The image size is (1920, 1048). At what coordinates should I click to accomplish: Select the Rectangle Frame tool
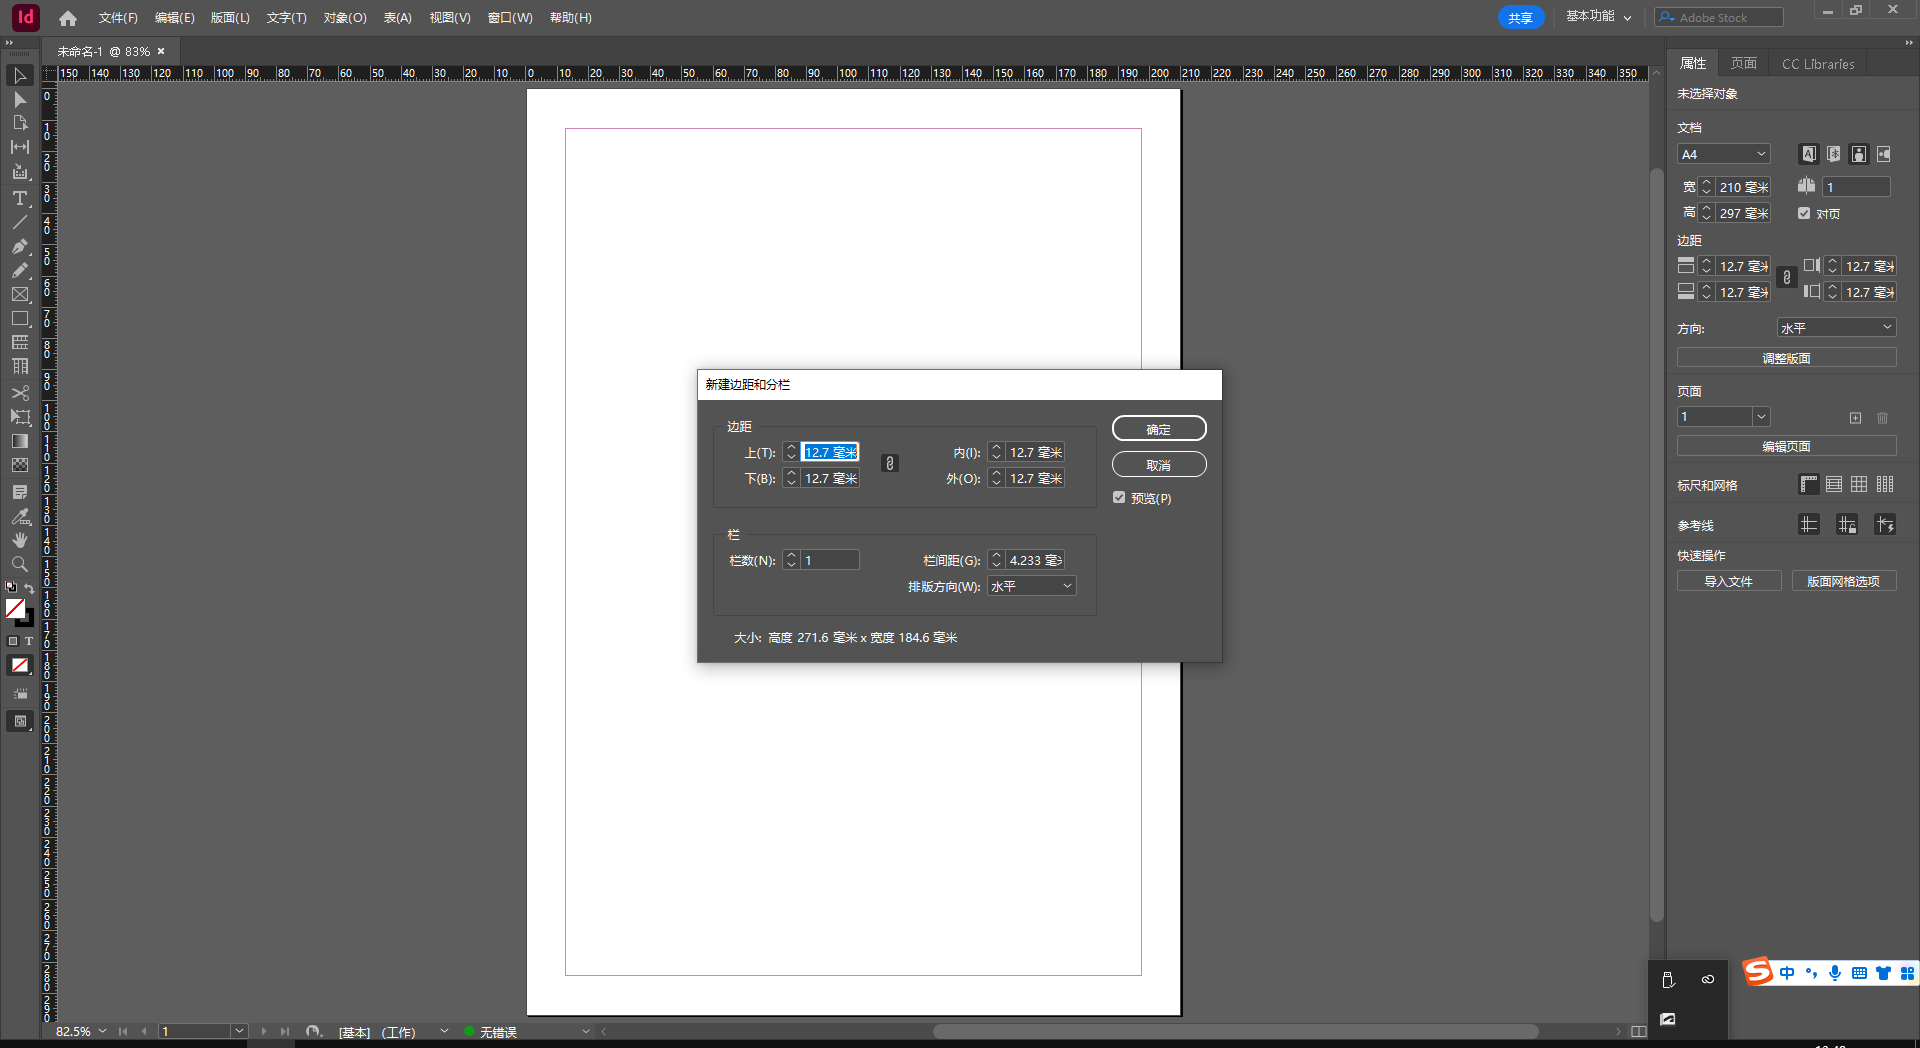[19, 294]
